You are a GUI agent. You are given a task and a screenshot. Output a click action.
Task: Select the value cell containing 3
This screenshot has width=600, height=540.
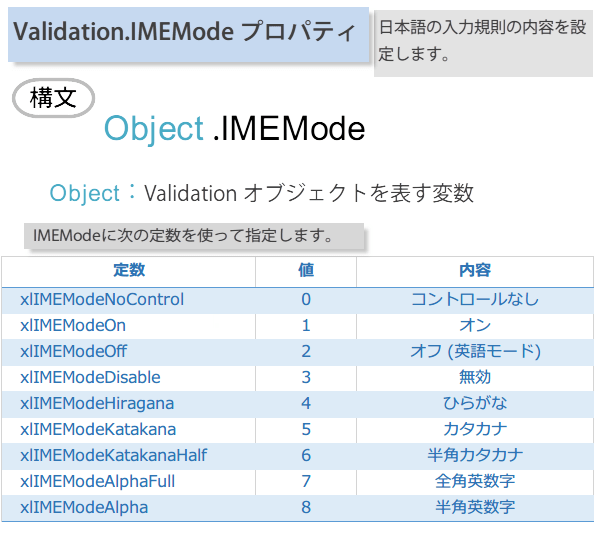coord(306,377)
